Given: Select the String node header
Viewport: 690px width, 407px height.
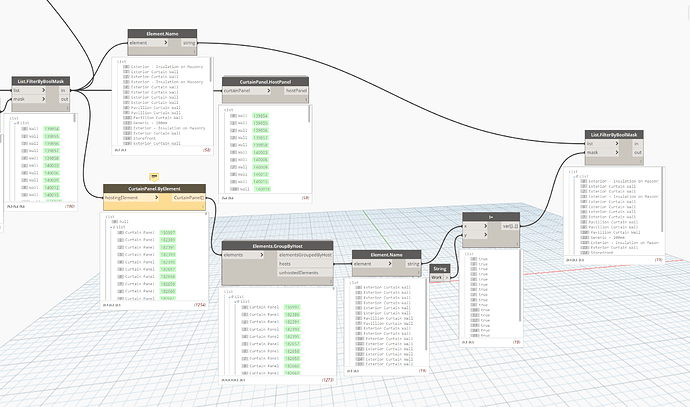Looking at the screenshot, I should point(440,268).
